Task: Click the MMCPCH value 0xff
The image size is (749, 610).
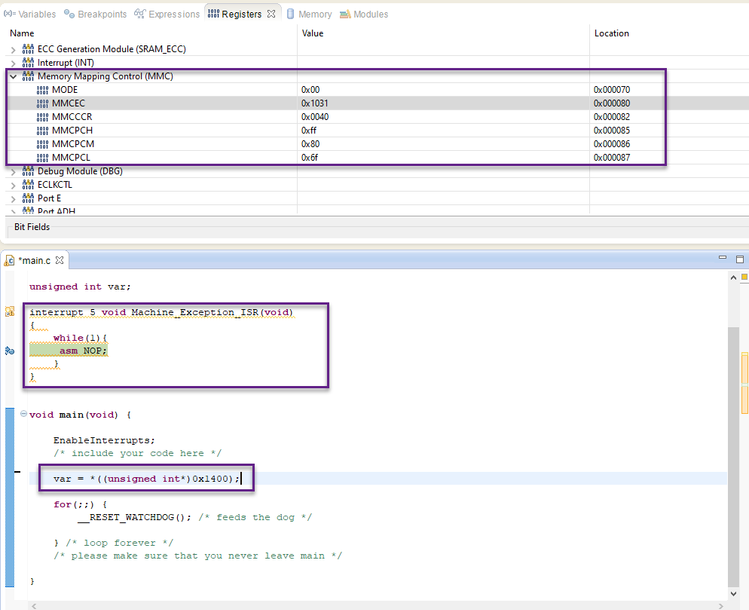Action: coord(309,130)
